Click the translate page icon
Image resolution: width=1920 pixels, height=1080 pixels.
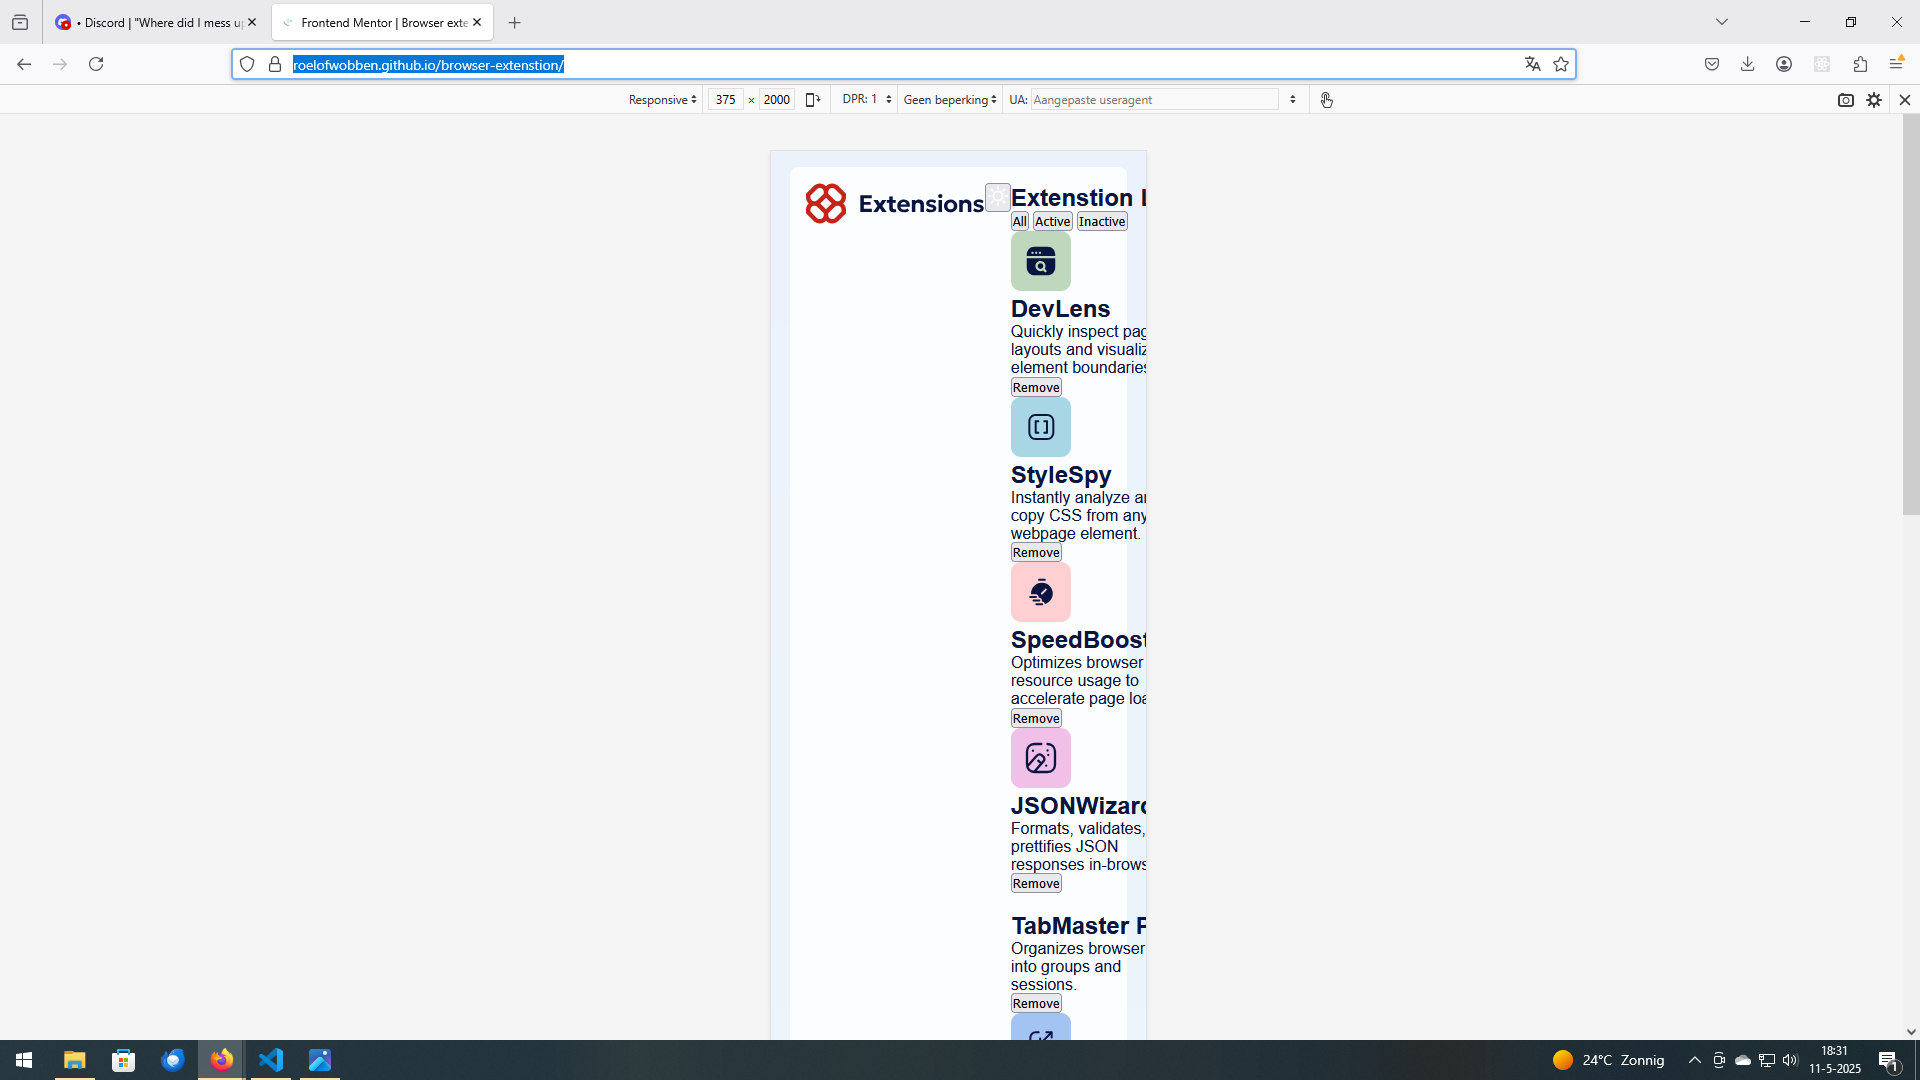pyautogui.click(x=1532, y=64)
